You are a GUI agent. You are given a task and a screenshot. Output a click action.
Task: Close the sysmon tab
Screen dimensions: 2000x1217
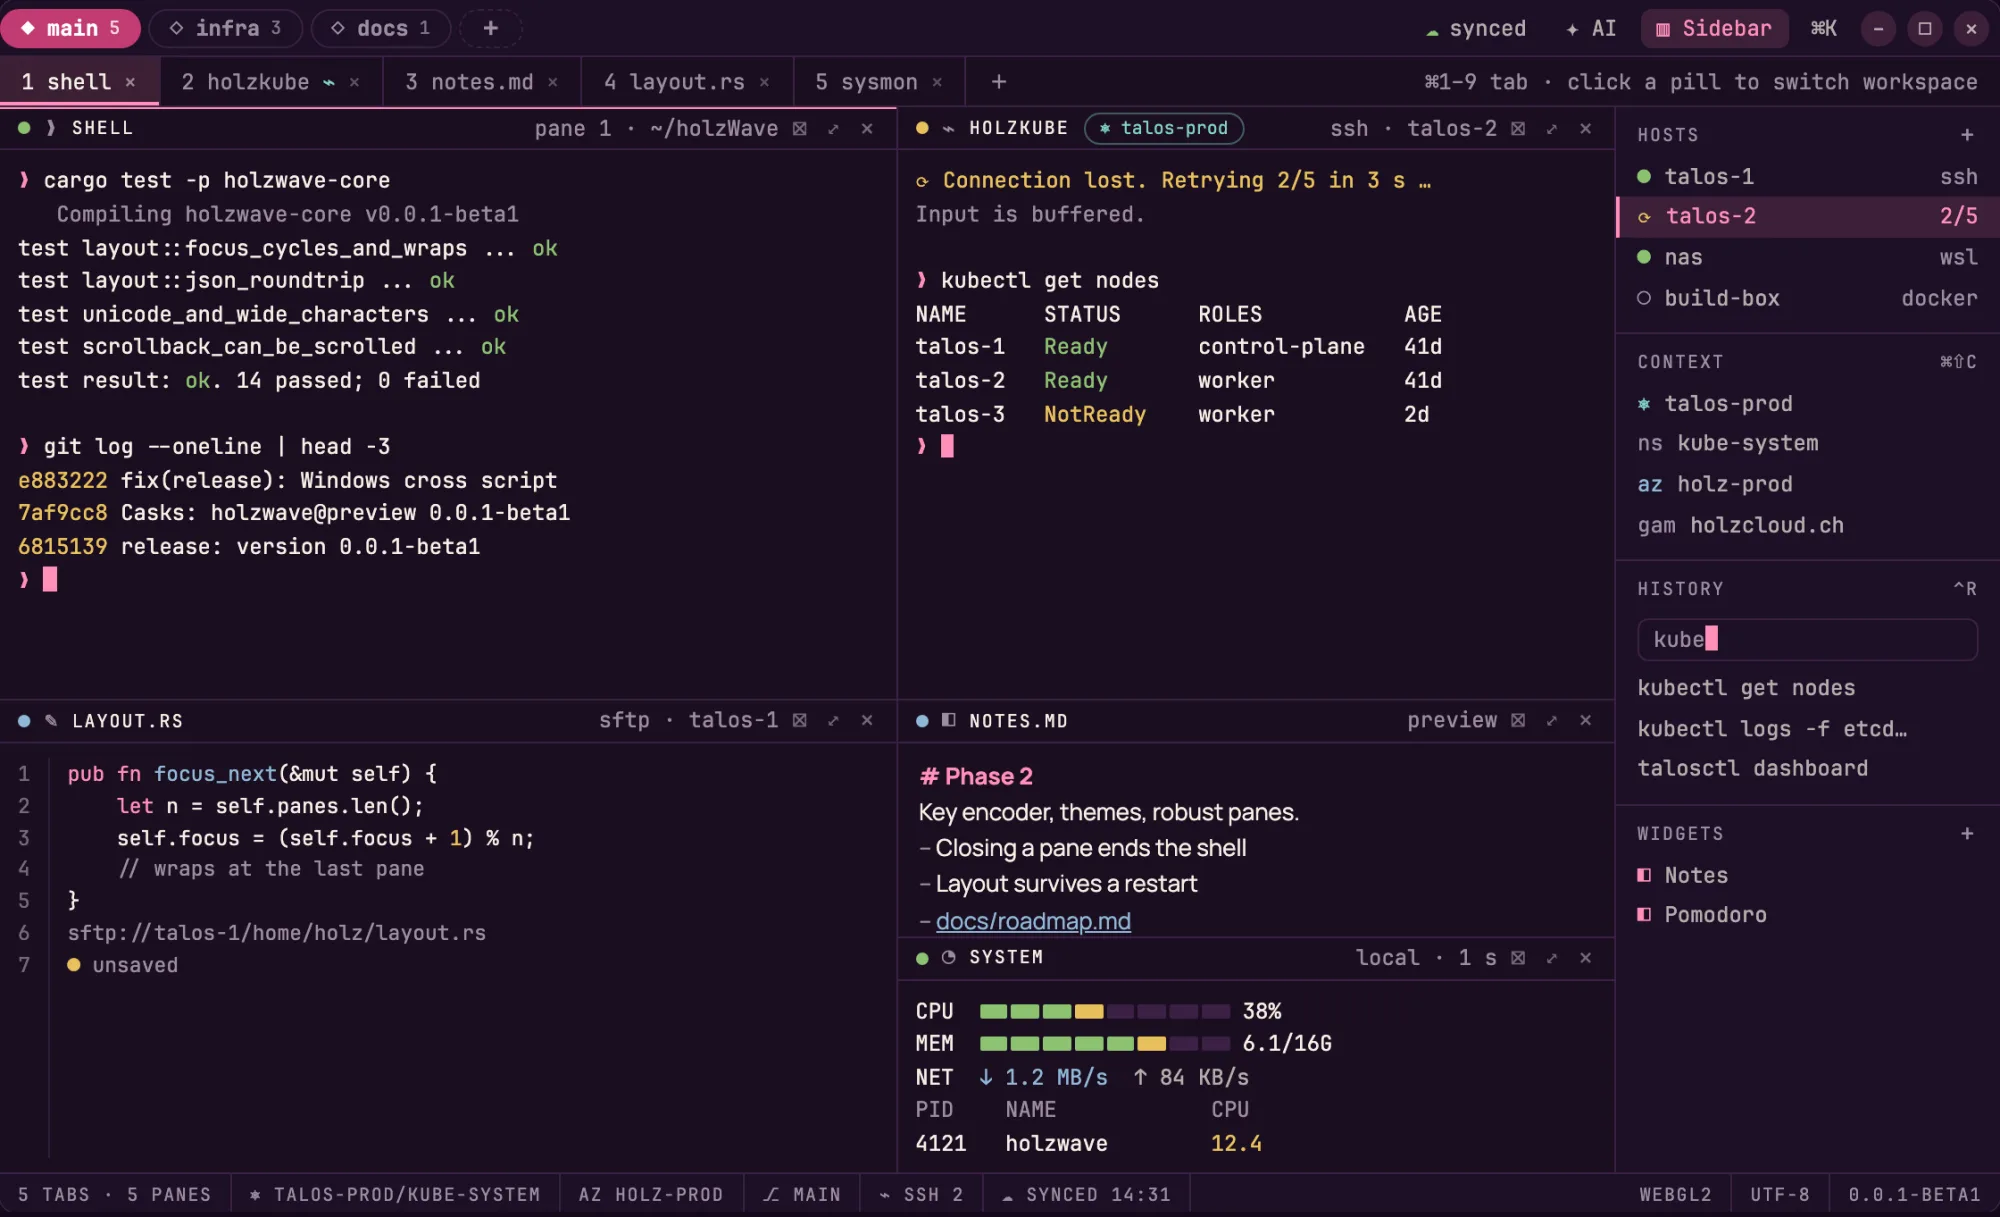937,82
